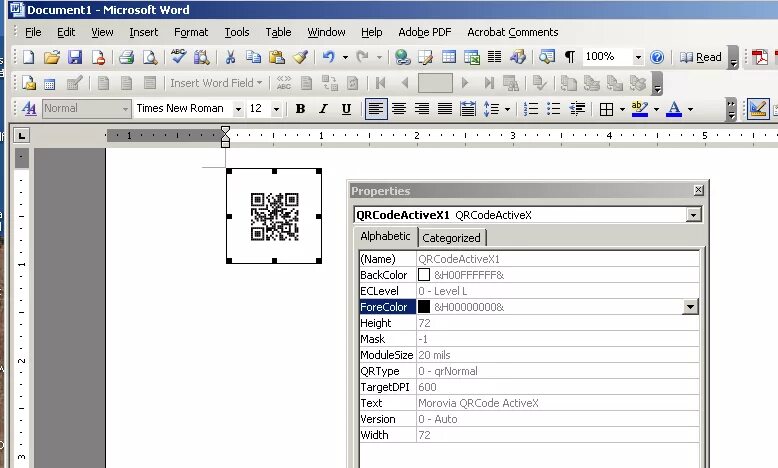This screenshot has height=468, width=778.
Task: Open Standard toolbar options overflow arrow
Action: point(733,59)
